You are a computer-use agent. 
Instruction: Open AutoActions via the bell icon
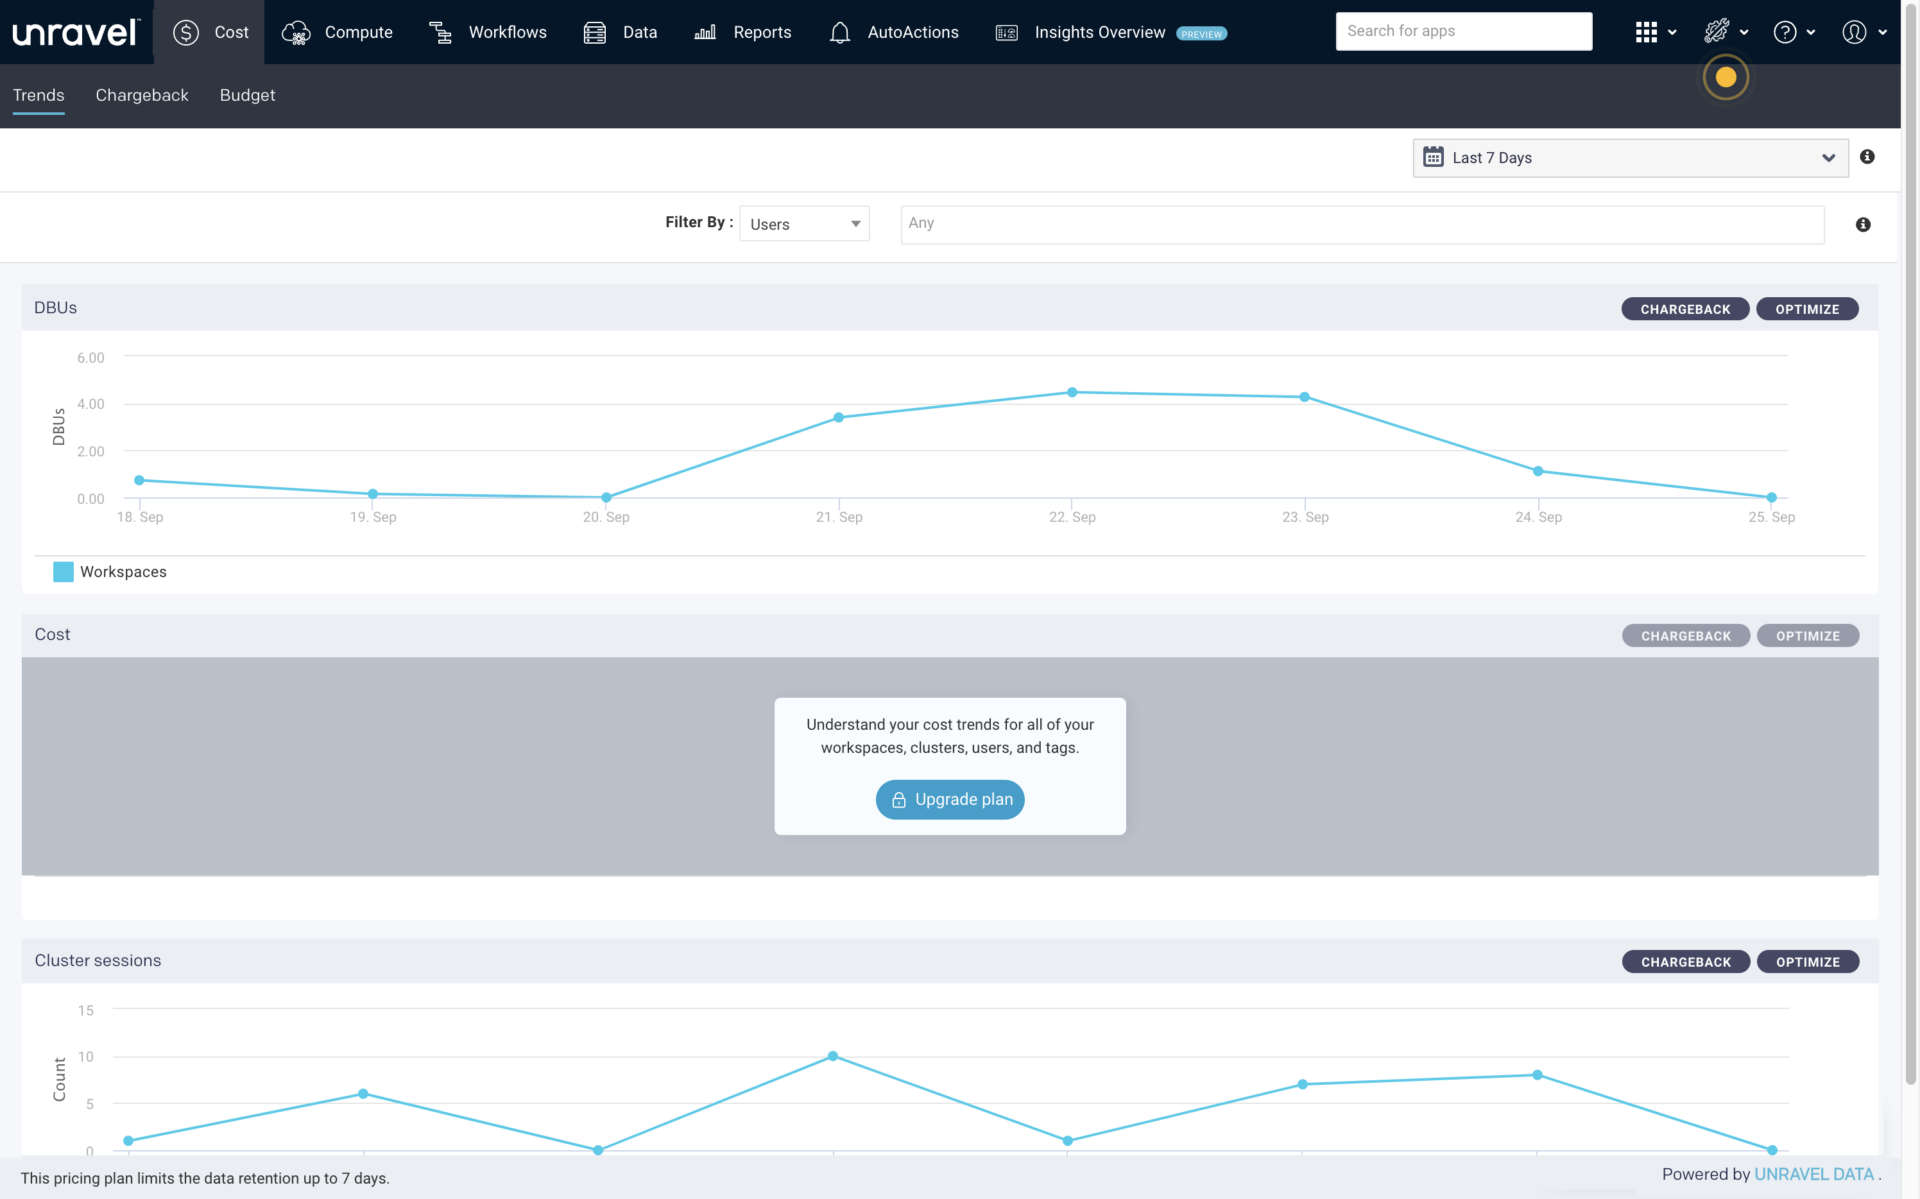840,32
